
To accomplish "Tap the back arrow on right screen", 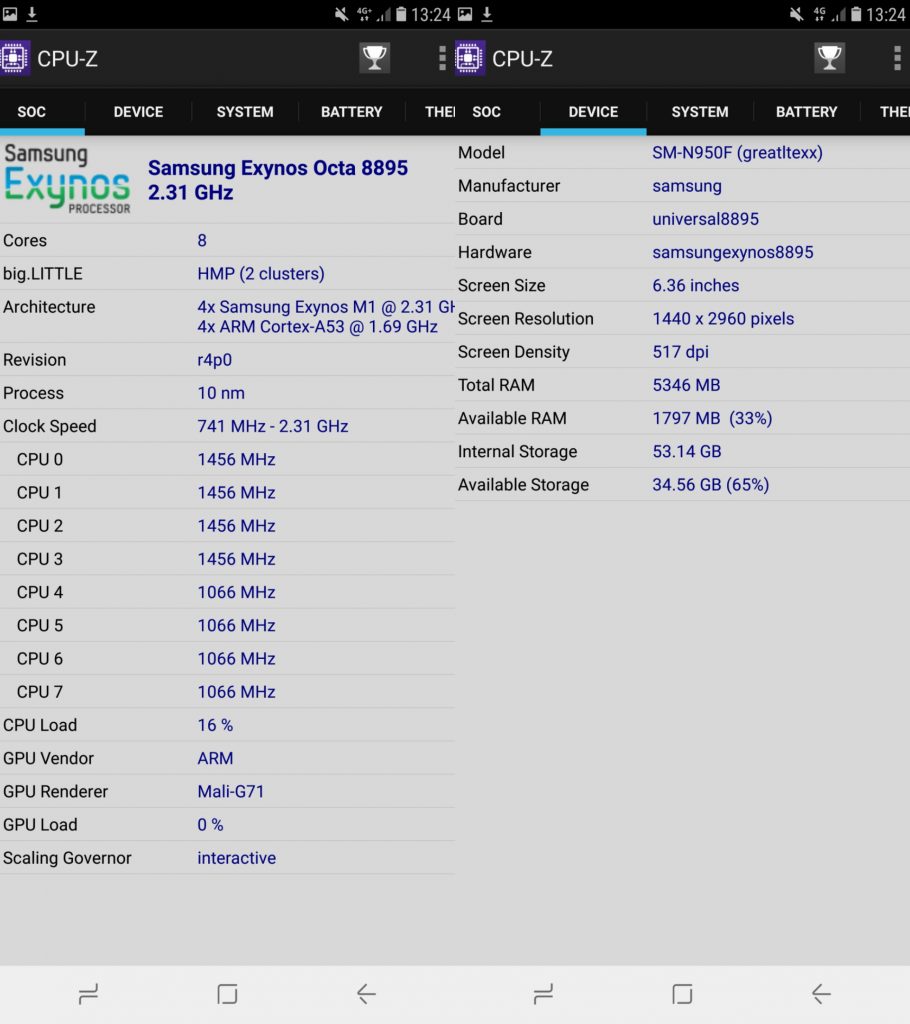I will point(821,994).
